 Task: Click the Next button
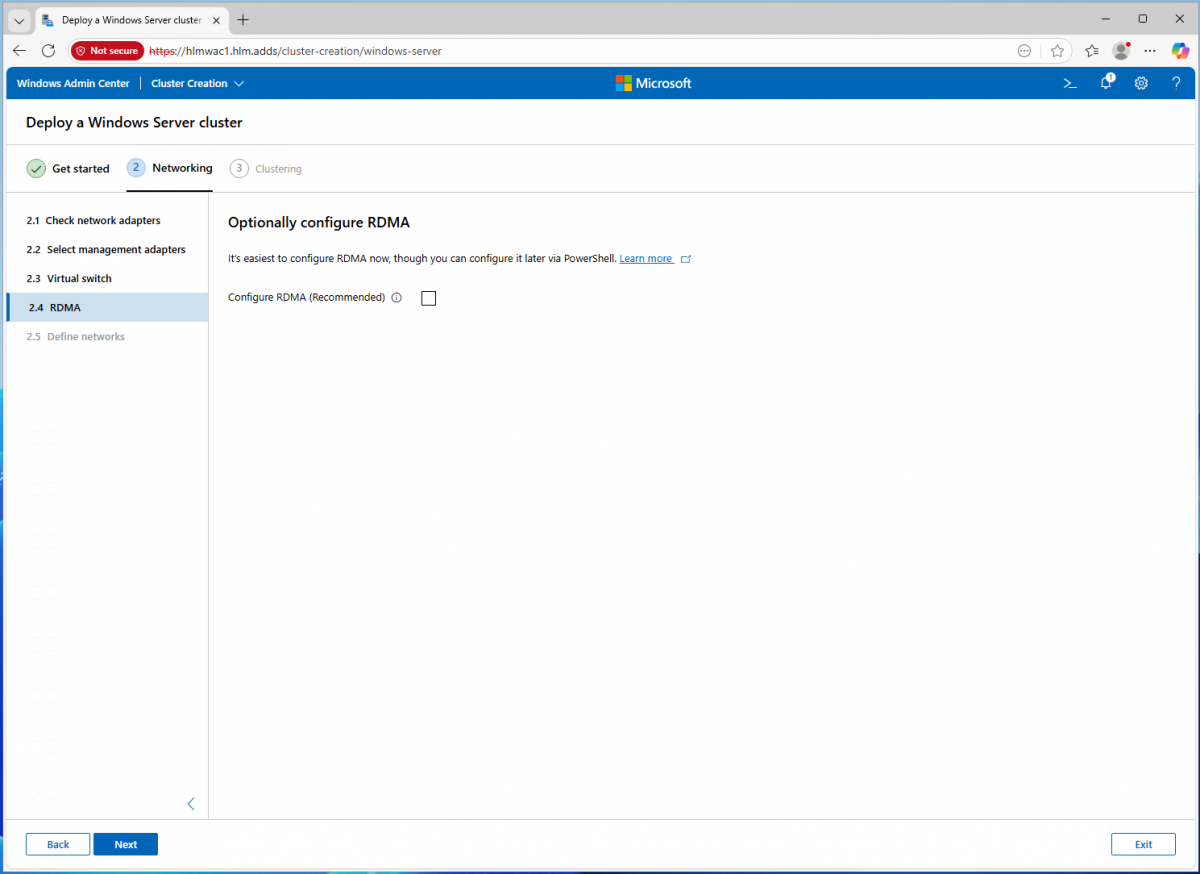(x=125, y=844)
